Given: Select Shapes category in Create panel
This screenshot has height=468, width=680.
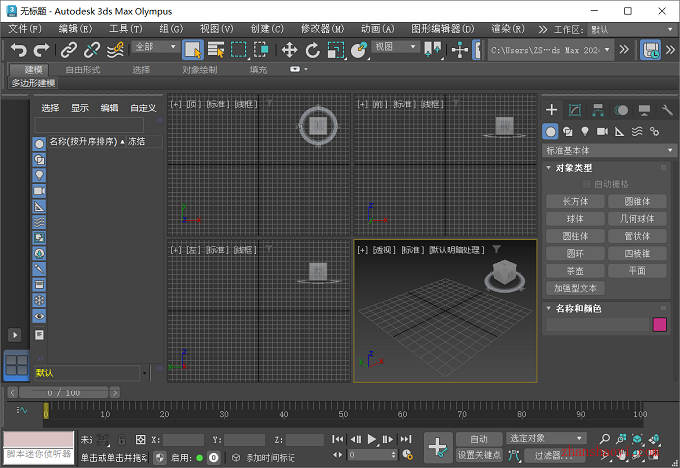Looking at the screenshot, I should (568, 131).
